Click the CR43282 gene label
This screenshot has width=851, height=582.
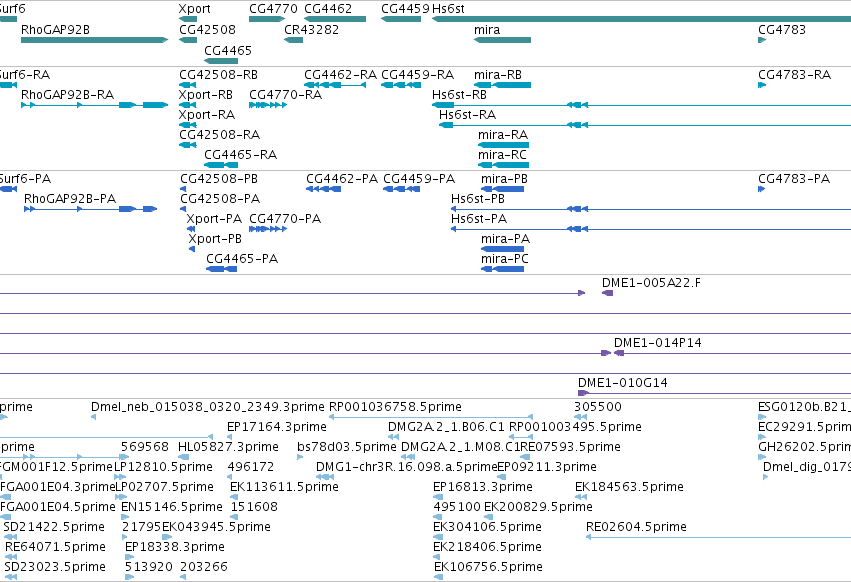click(x=312, y=30)
